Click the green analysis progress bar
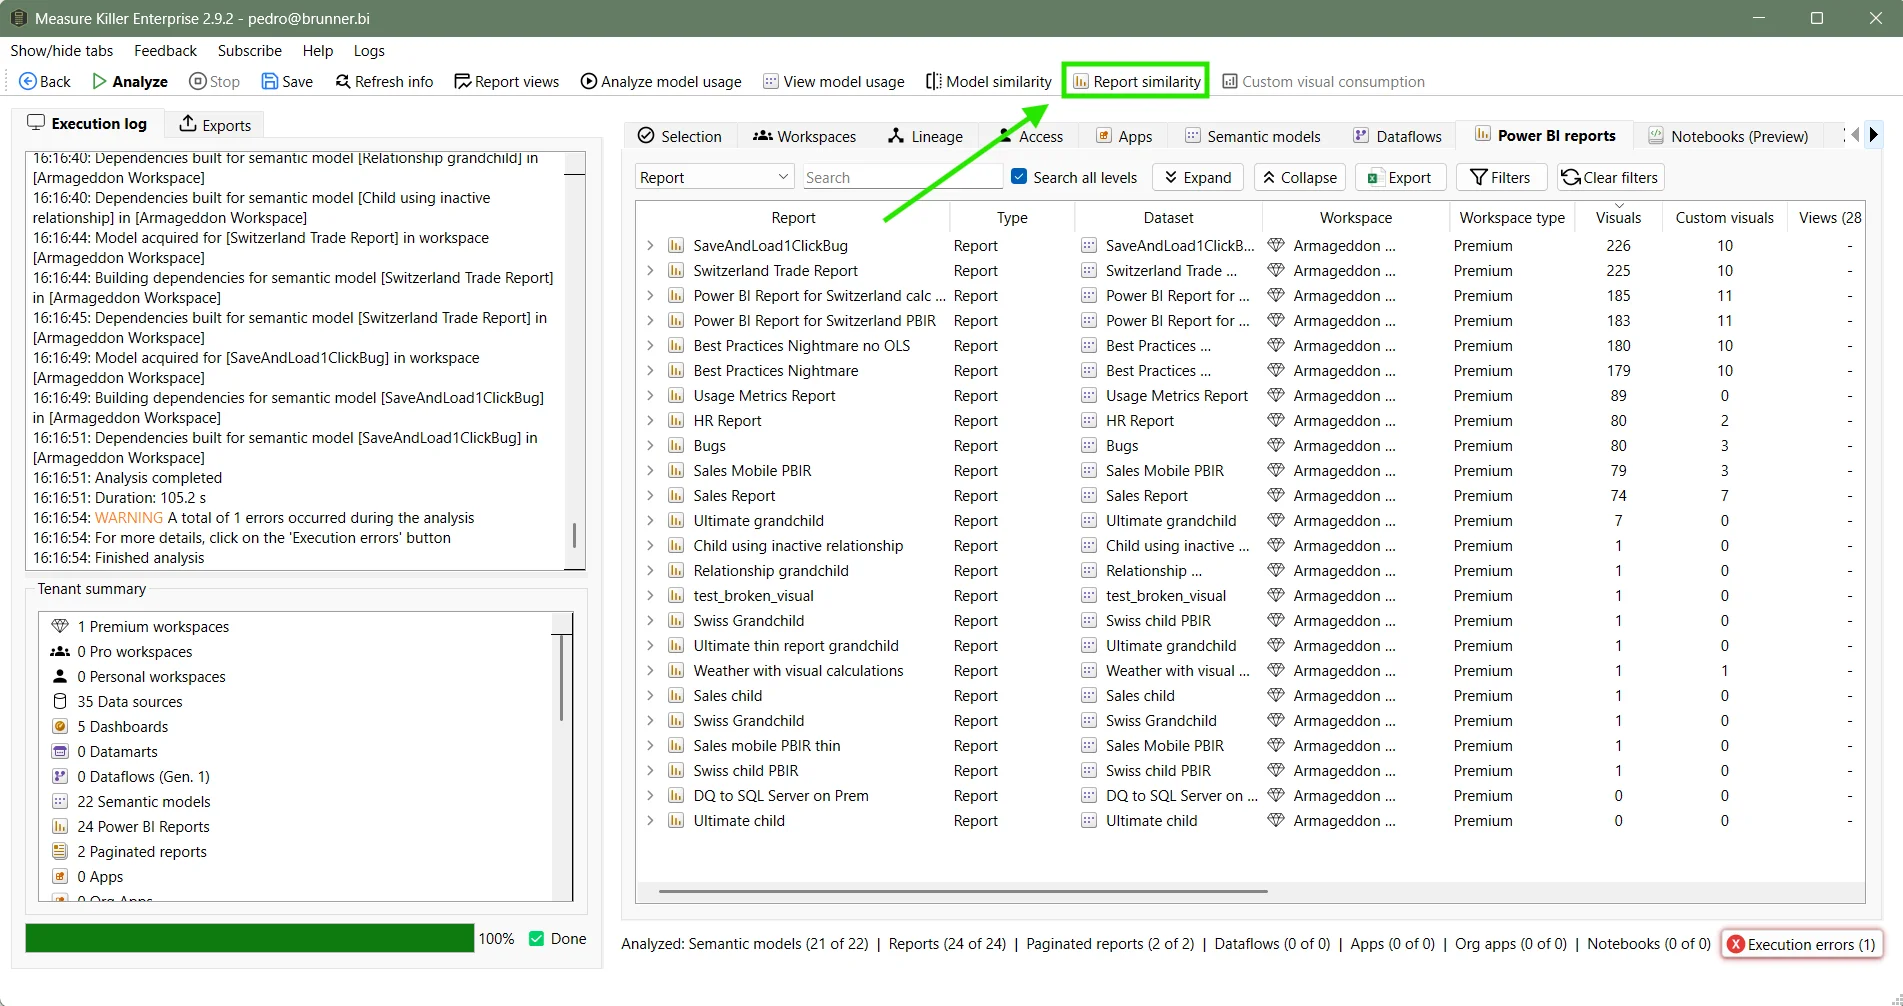Viewport: 1903px width, 1006px height. [x=249, y=938]
